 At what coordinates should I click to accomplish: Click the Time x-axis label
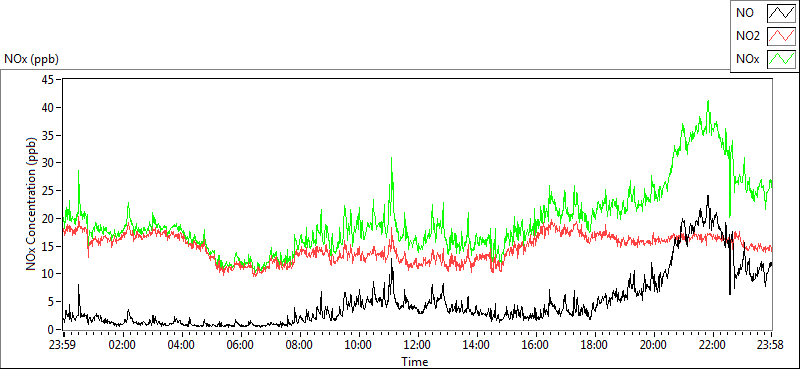coord(414,362)
